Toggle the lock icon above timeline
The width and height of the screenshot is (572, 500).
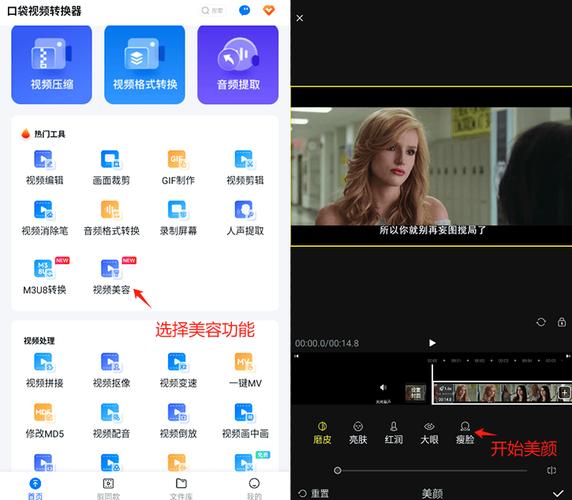tap(562, 322)
